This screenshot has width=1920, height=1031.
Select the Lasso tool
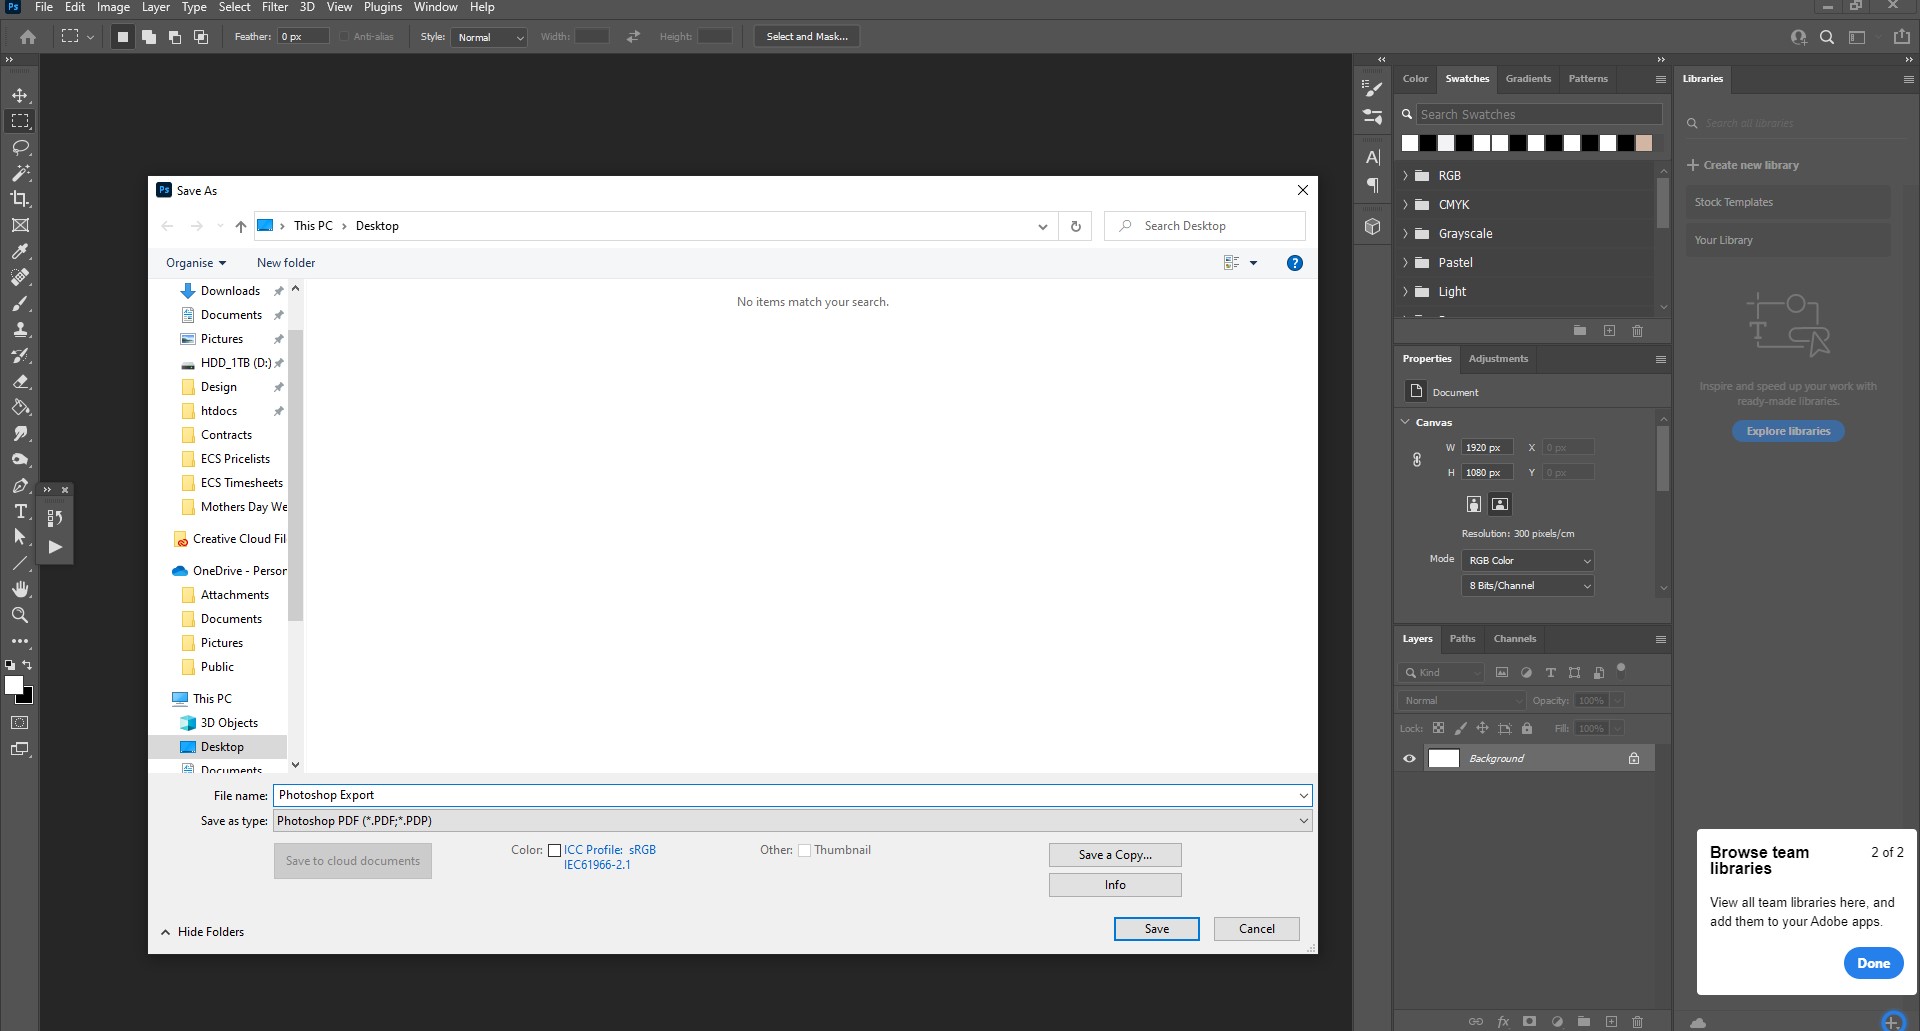point(20,147)
